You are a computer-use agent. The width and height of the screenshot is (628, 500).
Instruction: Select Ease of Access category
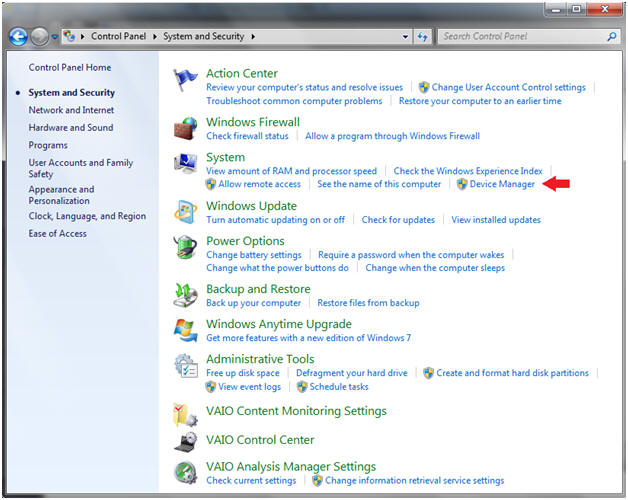click(57, 233)
